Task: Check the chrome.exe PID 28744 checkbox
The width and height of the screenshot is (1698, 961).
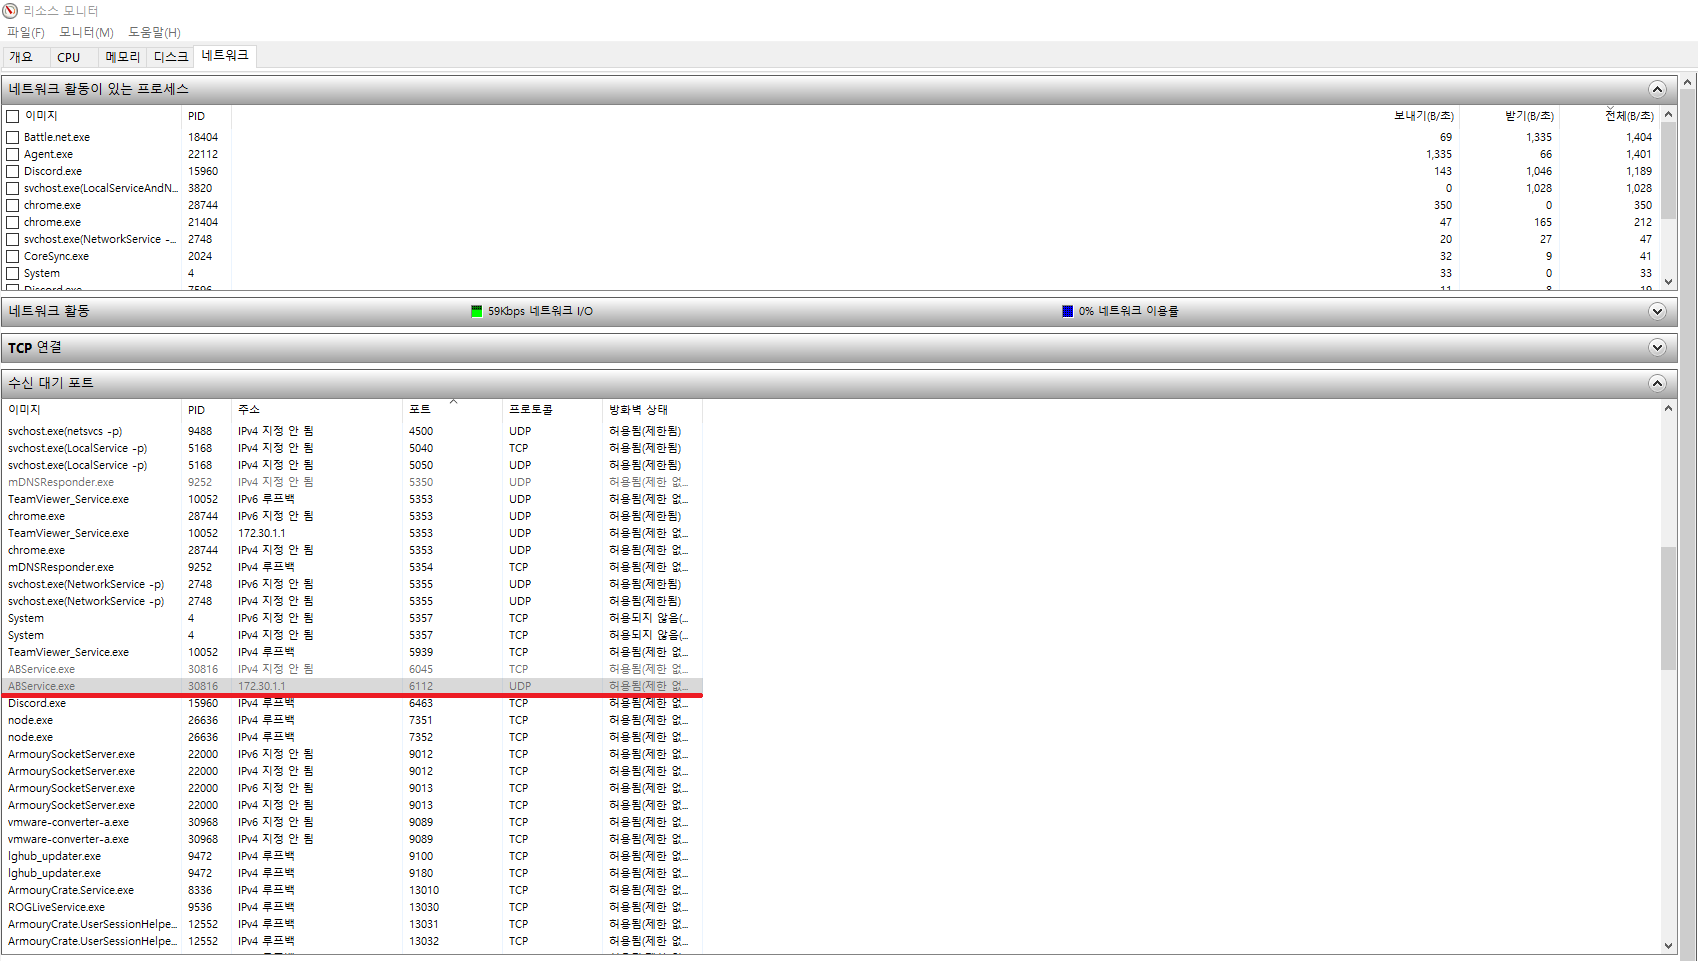Action: tap(13, 205)
